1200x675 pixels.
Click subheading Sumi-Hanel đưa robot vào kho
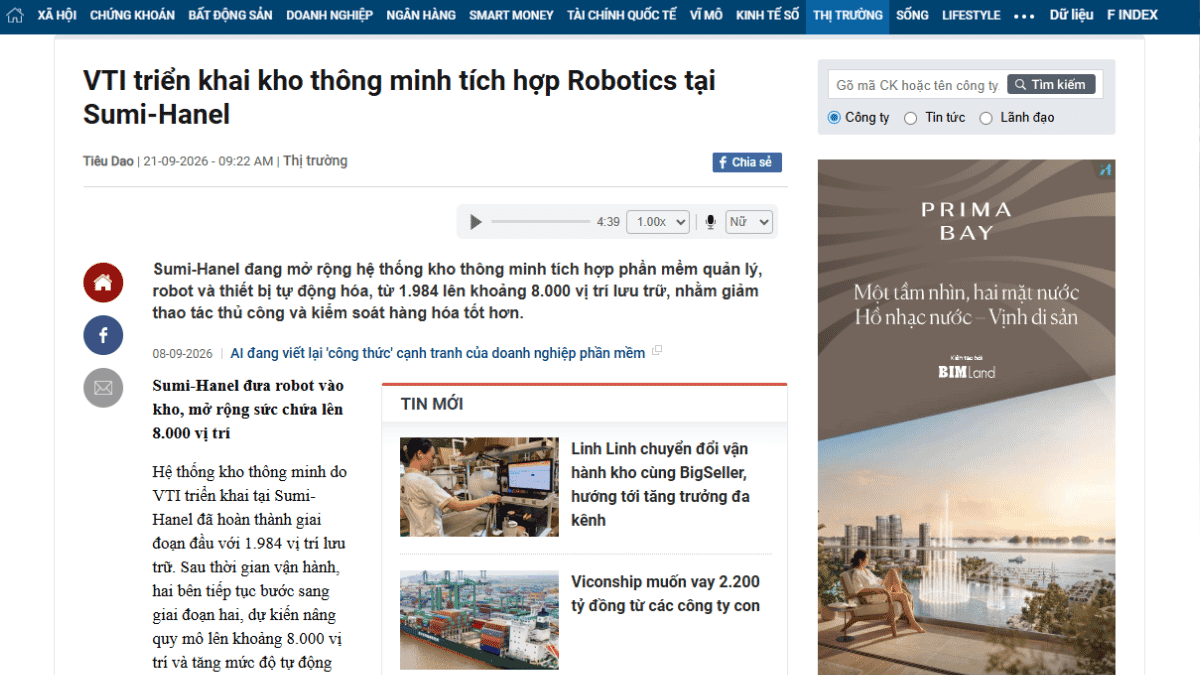pyautogui.click(x=248, y=409)
